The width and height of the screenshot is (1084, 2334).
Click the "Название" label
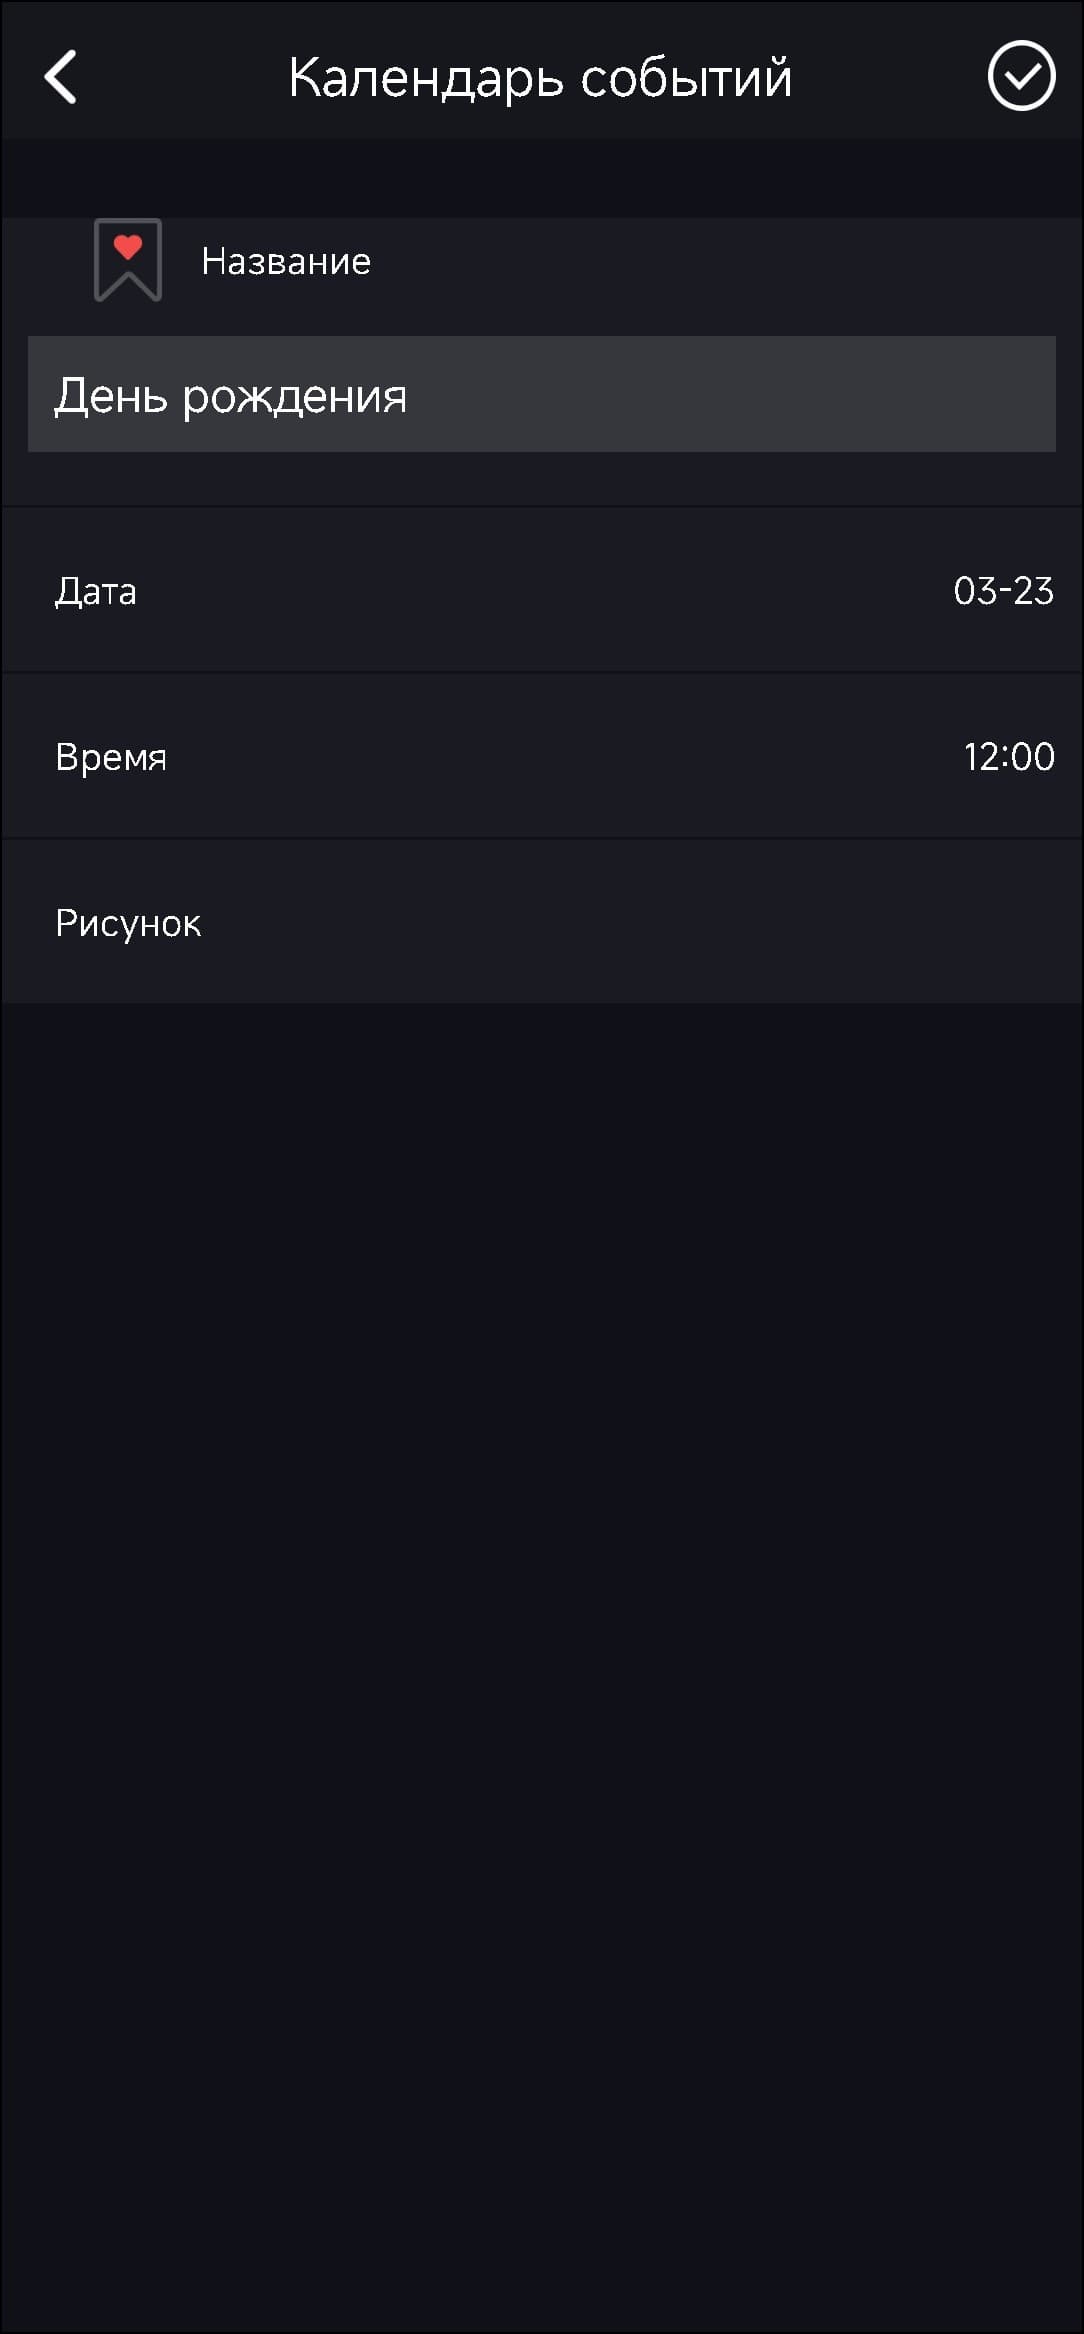pos(286,262)
